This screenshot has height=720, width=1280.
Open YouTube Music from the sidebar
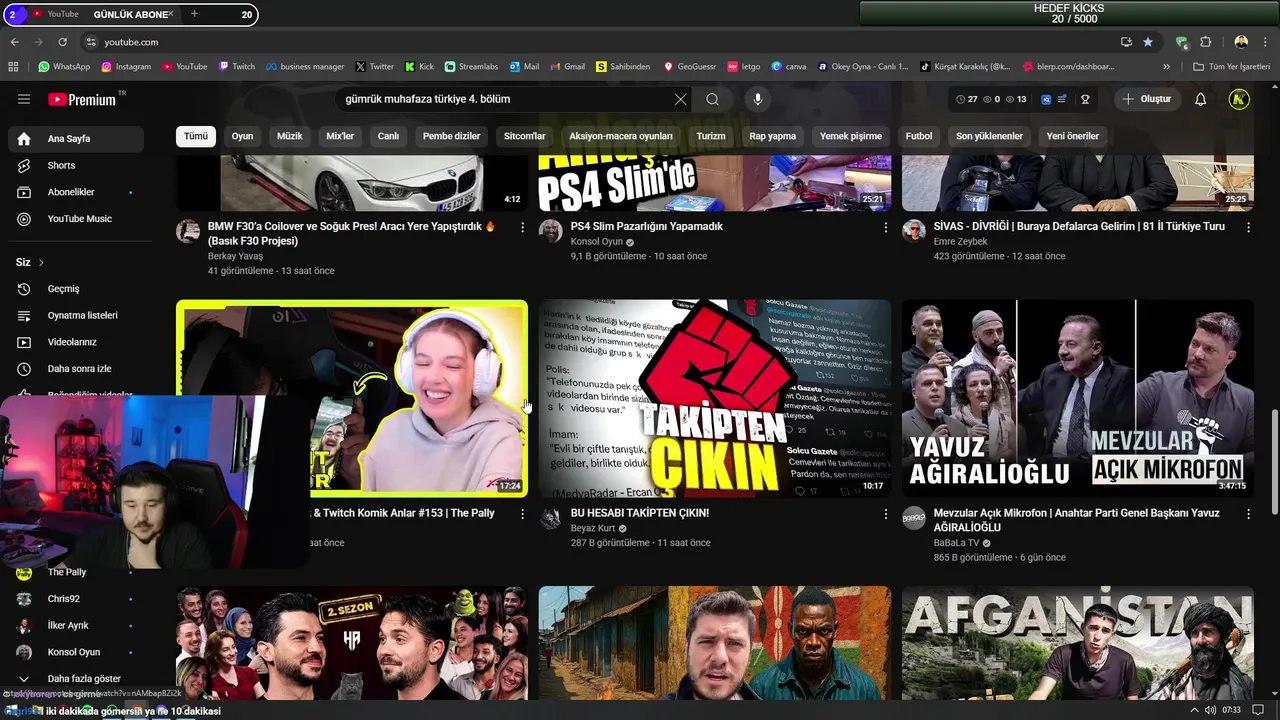[x=75, y=219]
